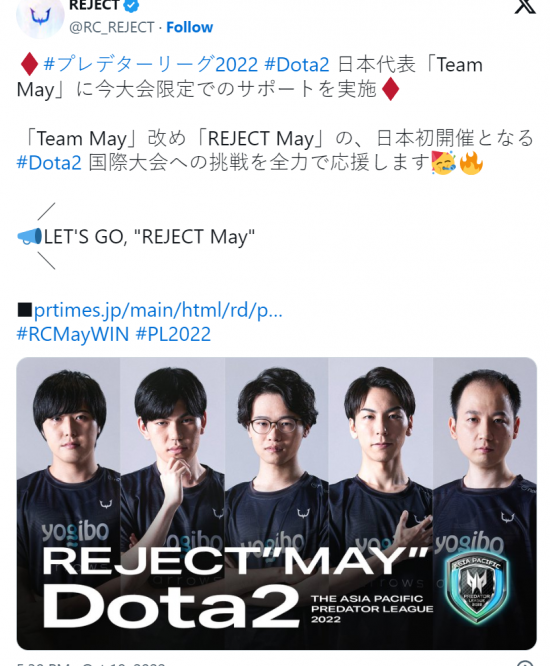Screen dimensions: 550x666
Task: Open the #Dota2 hashtag in the first line
Action: point(297,65)
